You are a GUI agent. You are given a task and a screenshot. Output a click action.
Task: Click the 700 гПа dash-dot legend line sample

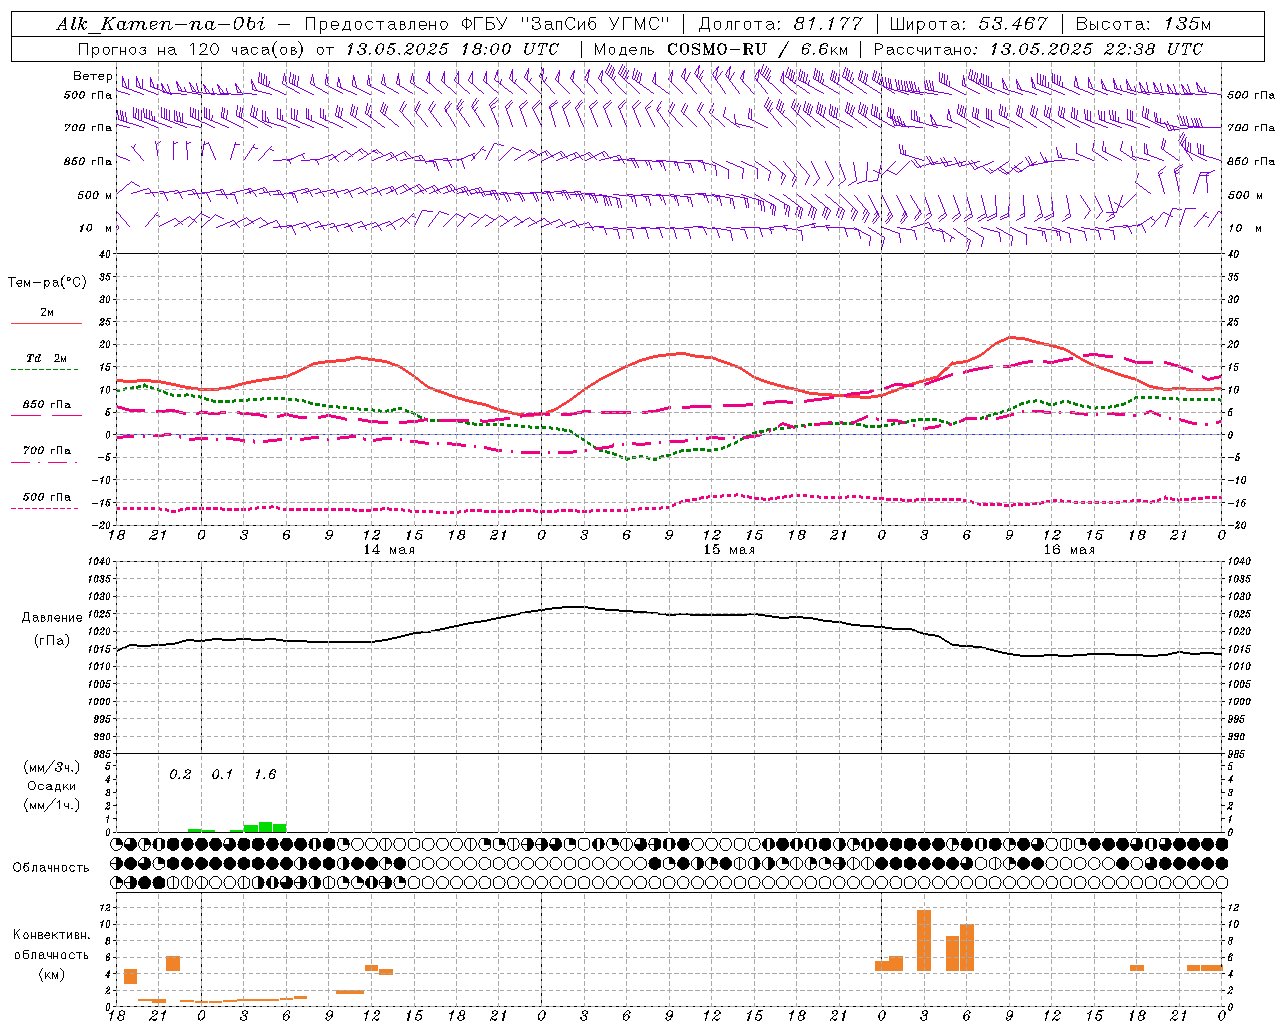45,463
